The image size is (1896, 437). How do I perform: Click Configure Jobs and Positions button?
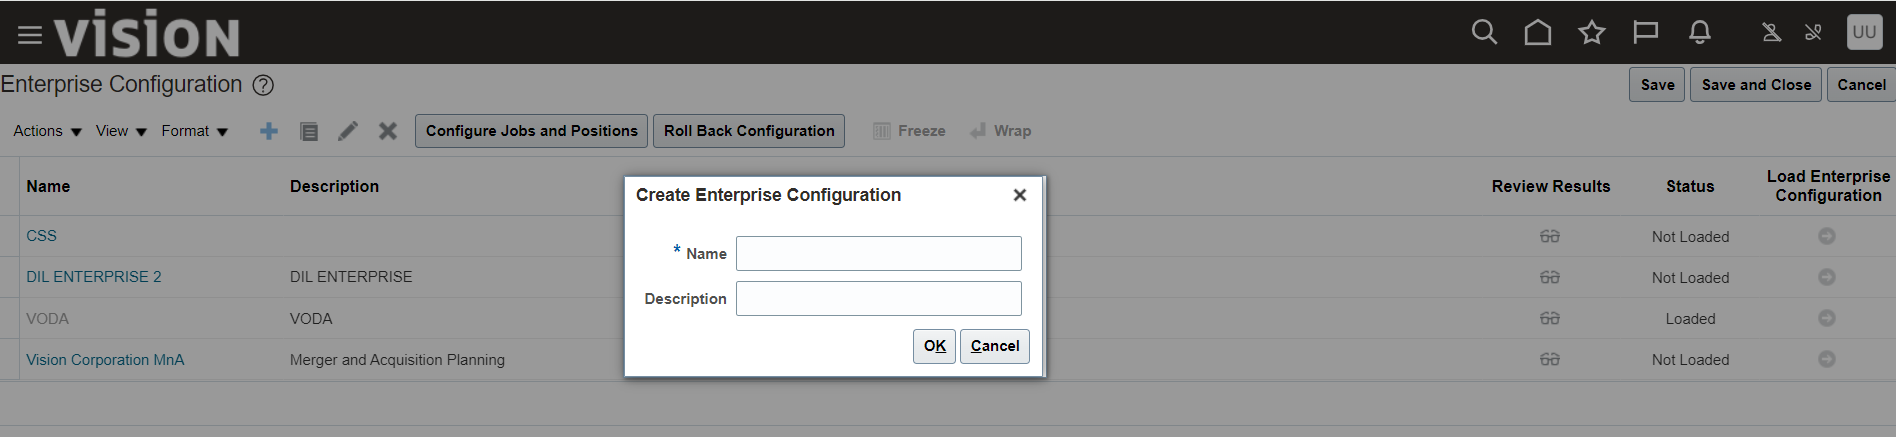pyautogui.click(x=531, y=131)
